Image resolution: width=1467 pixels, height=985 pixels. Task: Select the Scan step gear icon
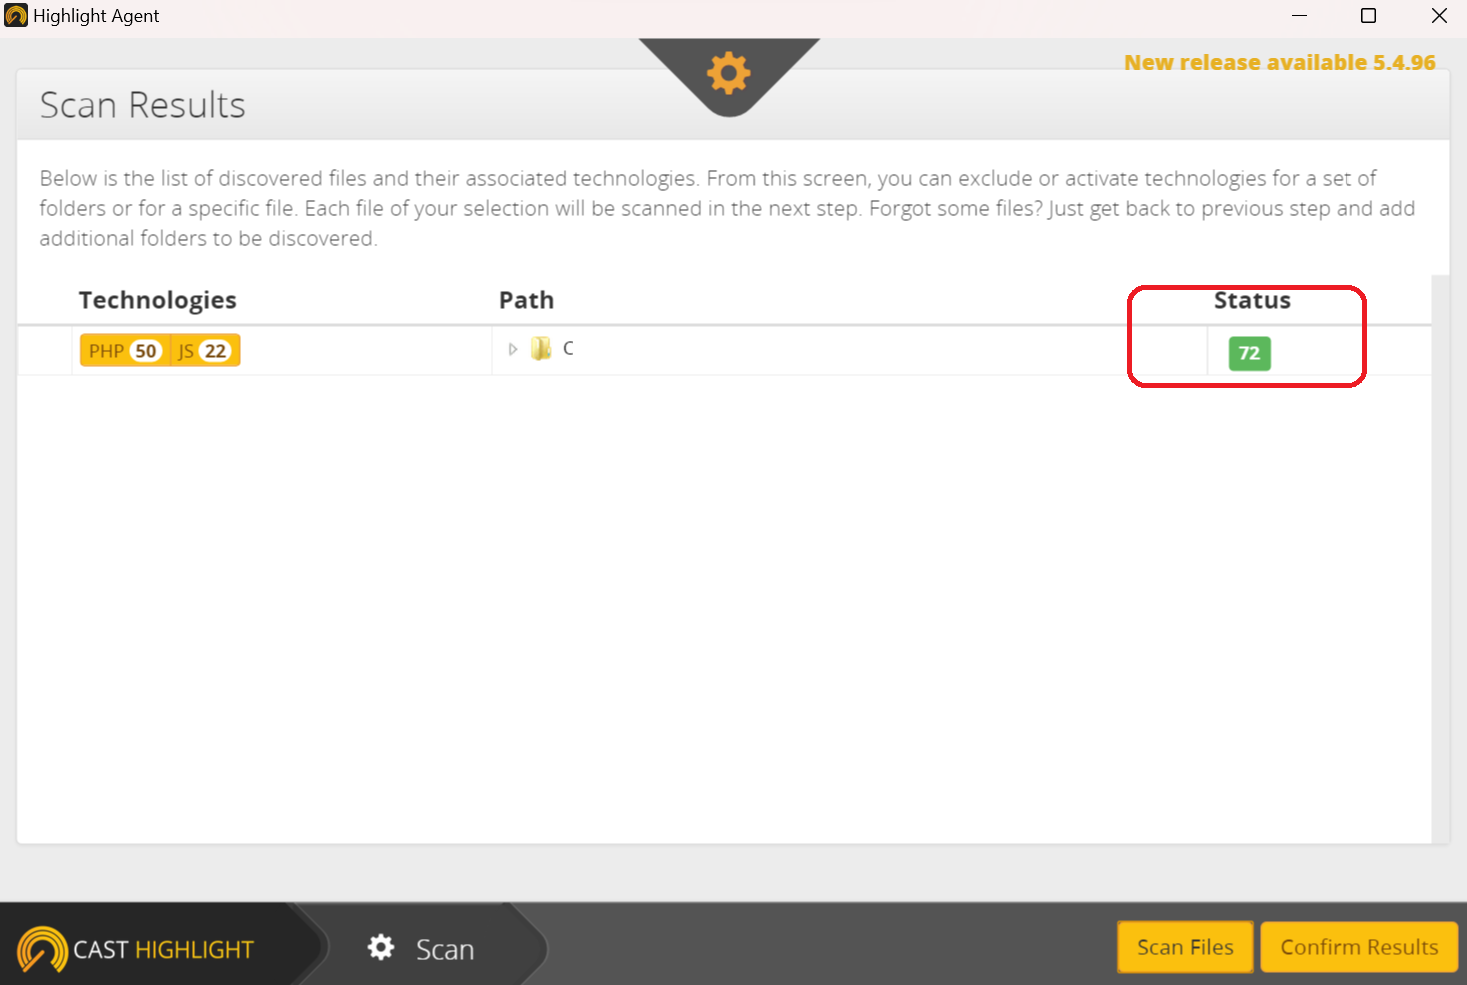click(381, 947)
